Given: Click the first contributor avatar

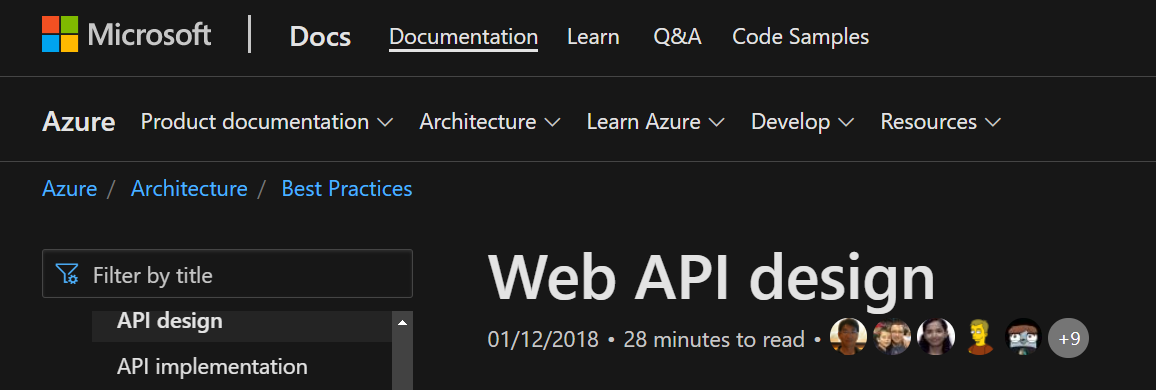Looking at the screenshot, I should pos(849,337).
